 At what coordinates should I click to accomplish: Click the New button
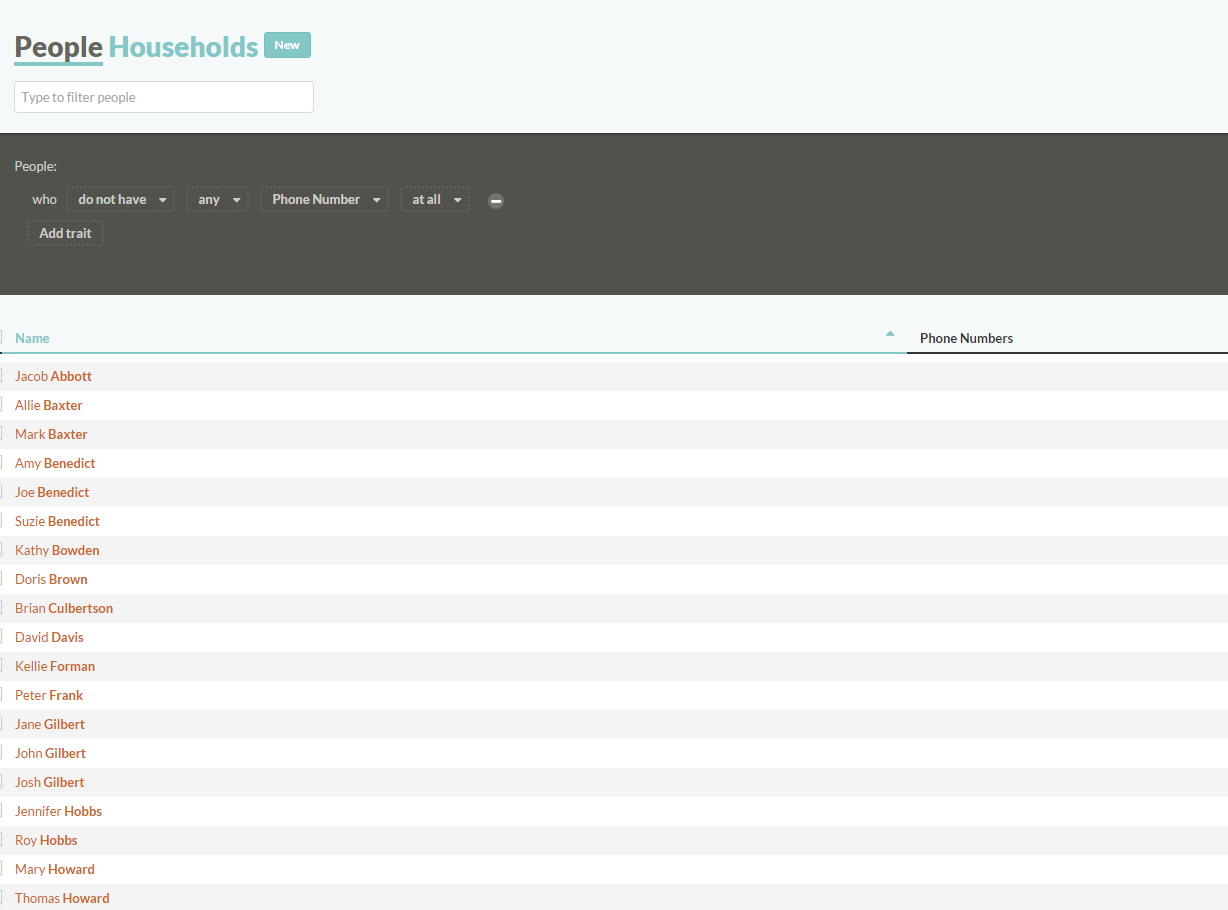pos(287,45)
